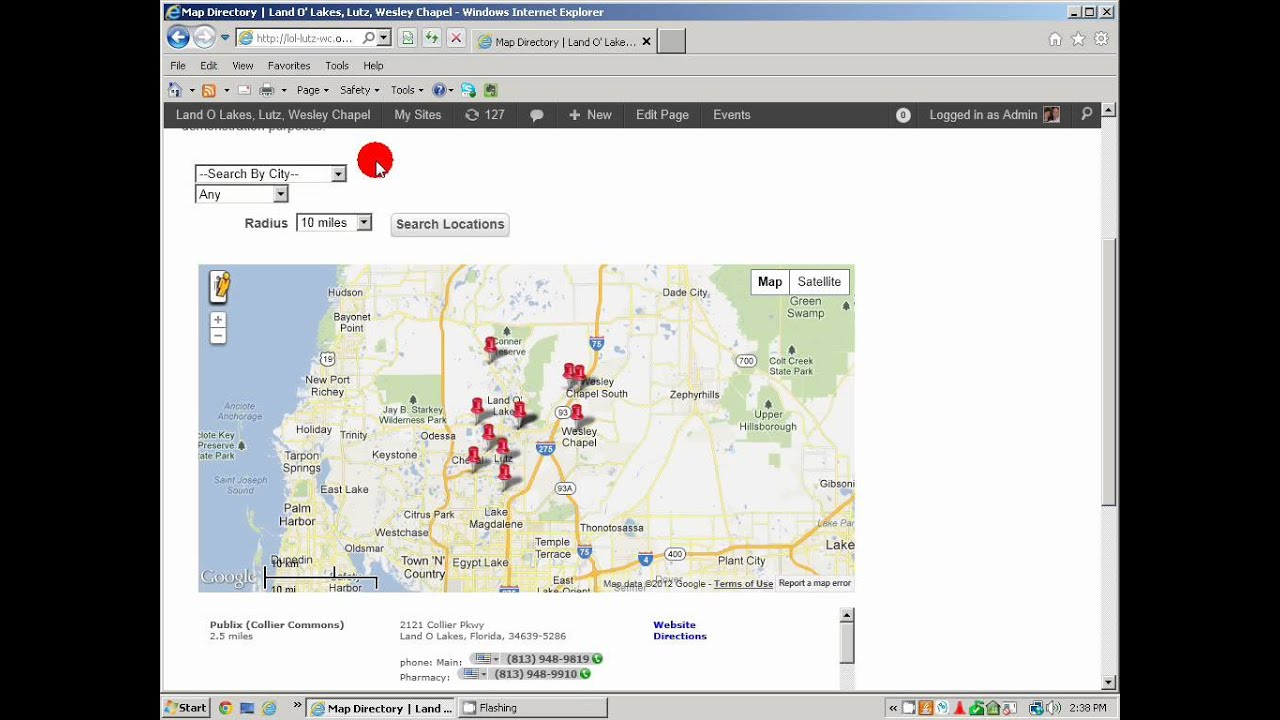Open the Help menu
This screenshot has height=720, width=1280.
click(373, 65)
